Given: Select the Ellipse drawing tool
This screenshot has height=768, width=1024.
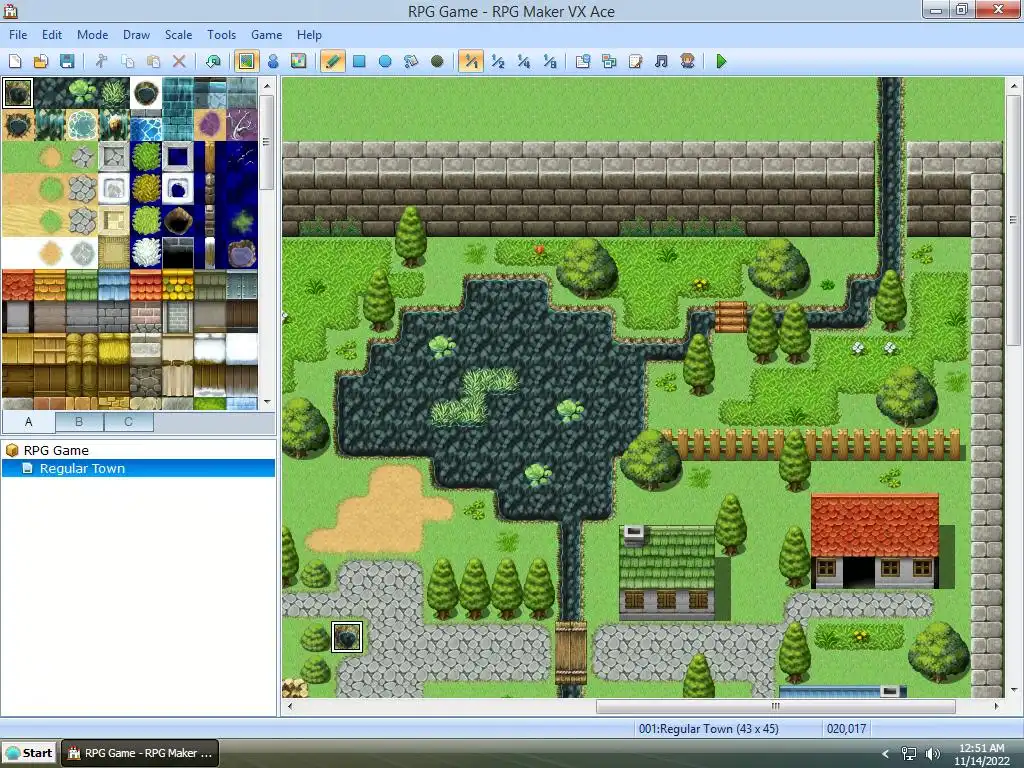Looking at the screenshot, I should (x=385, y=61).
